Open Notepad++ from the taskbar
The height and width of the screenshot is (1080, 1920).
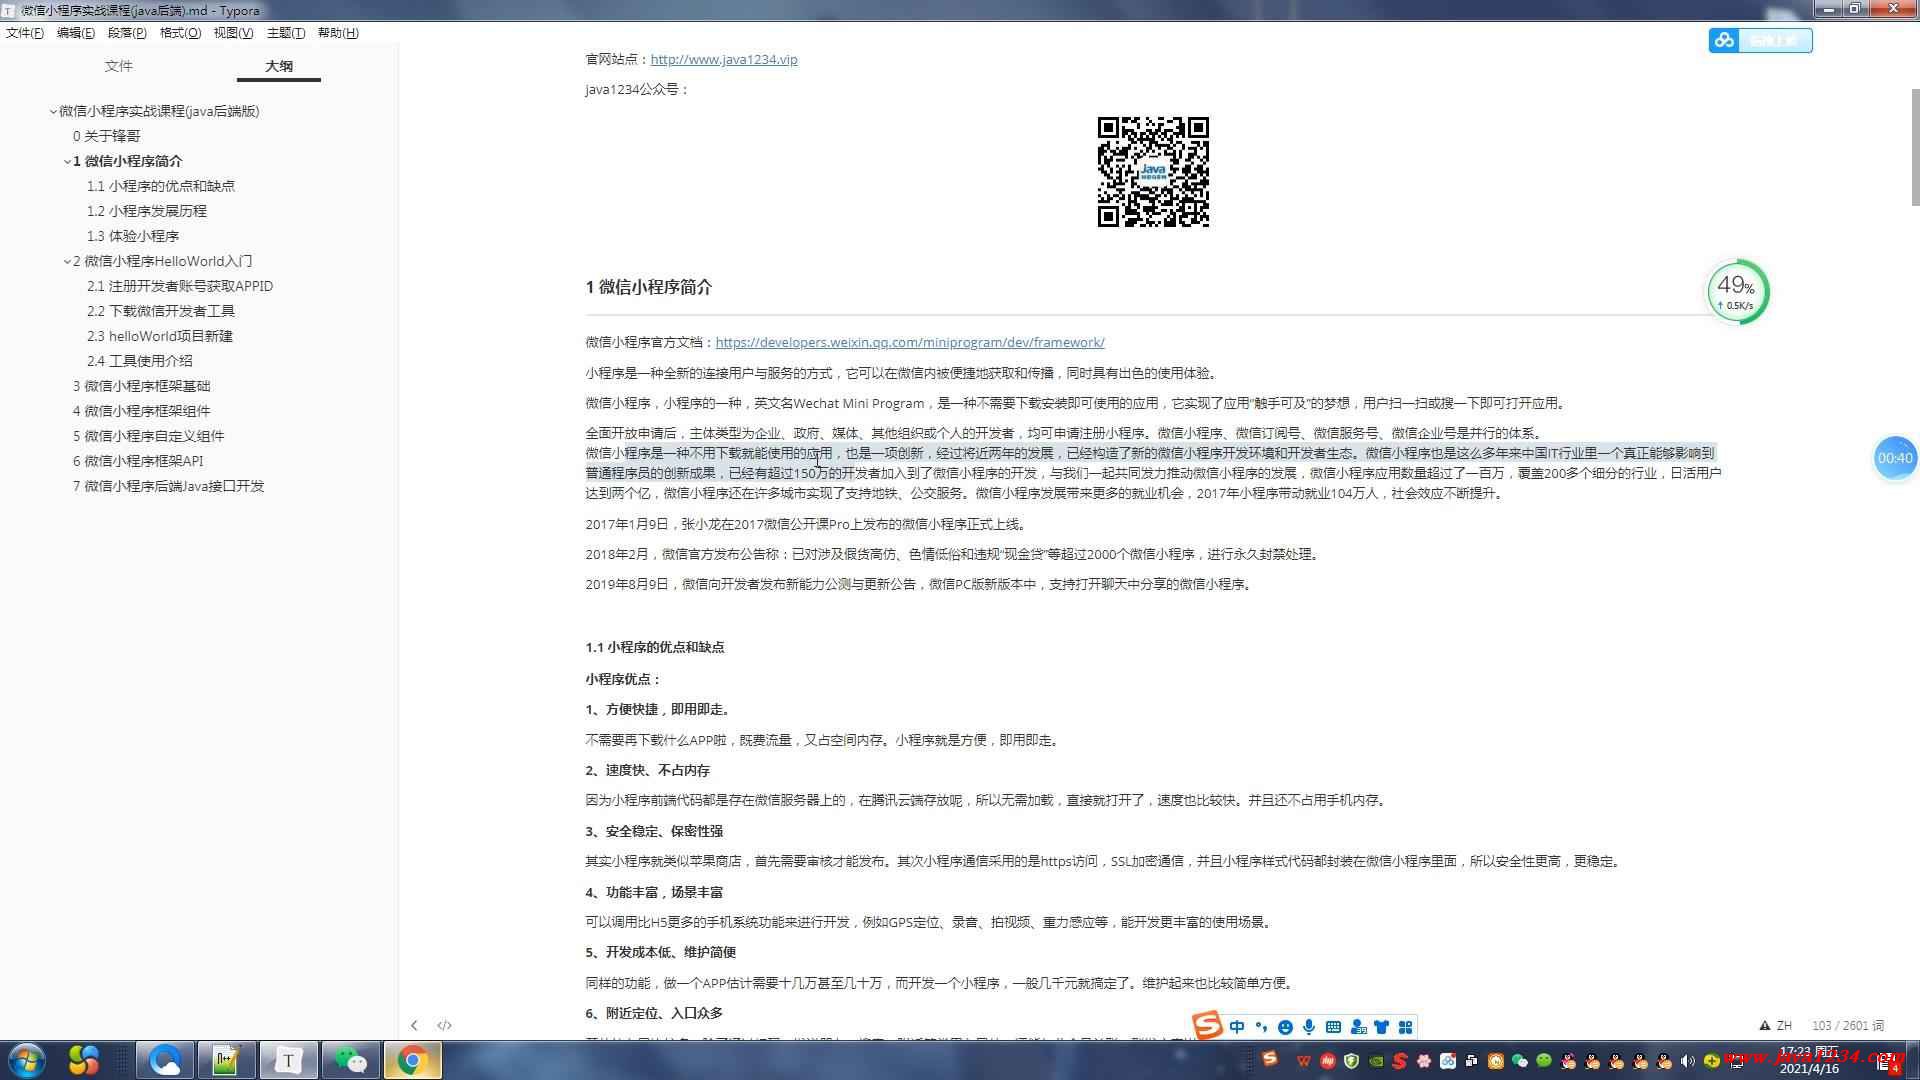[226, 1060]
